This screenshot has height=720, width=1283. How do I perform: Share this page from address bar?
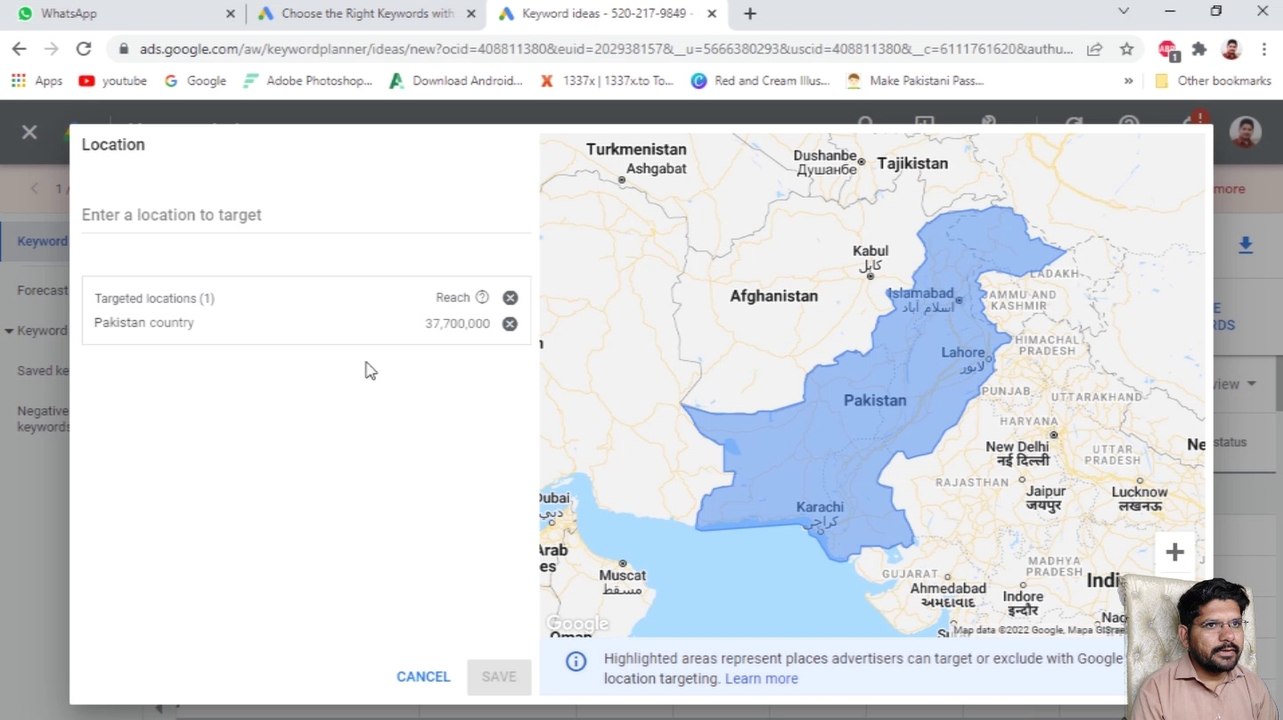[x=1095, y=49]
